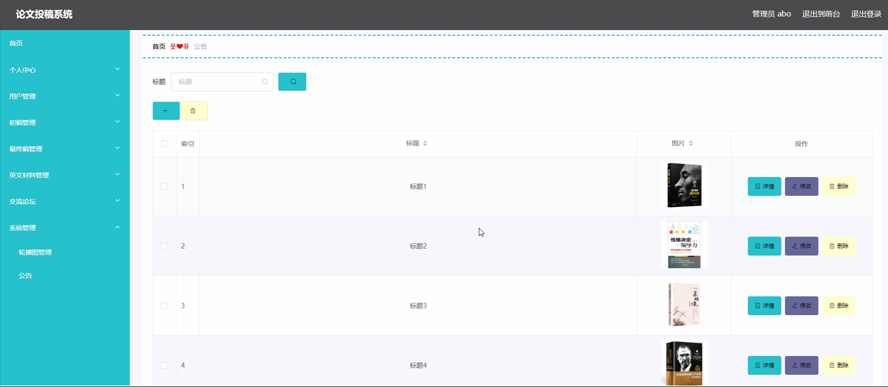The height and width of the screenshot is (387, 888).
Task: Expand the 用户管理 sidebar menu
Action: (65, 96)
